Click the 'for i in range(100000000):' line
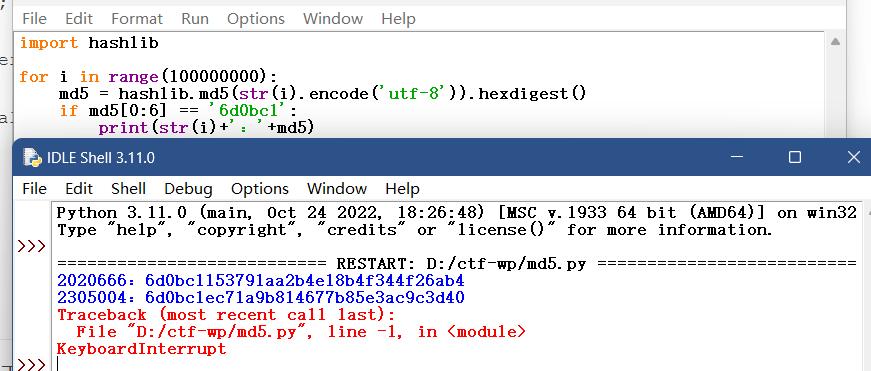This screenshot has width=871, height=371. coord(148,76)
